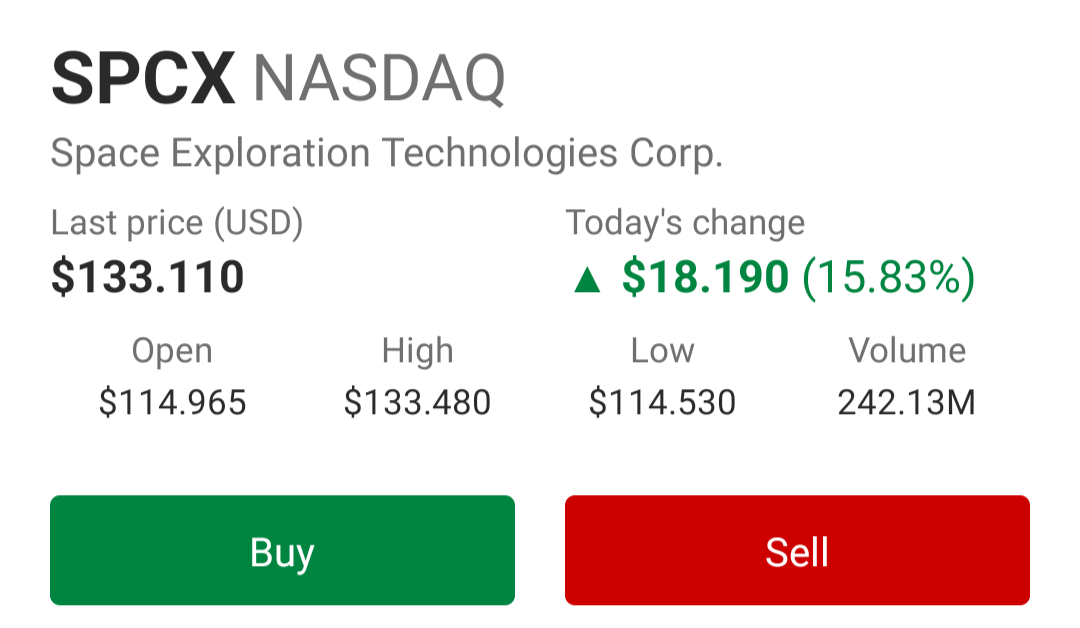
Task: Click the High price $133.480
Action: click(x=417, y=402)
